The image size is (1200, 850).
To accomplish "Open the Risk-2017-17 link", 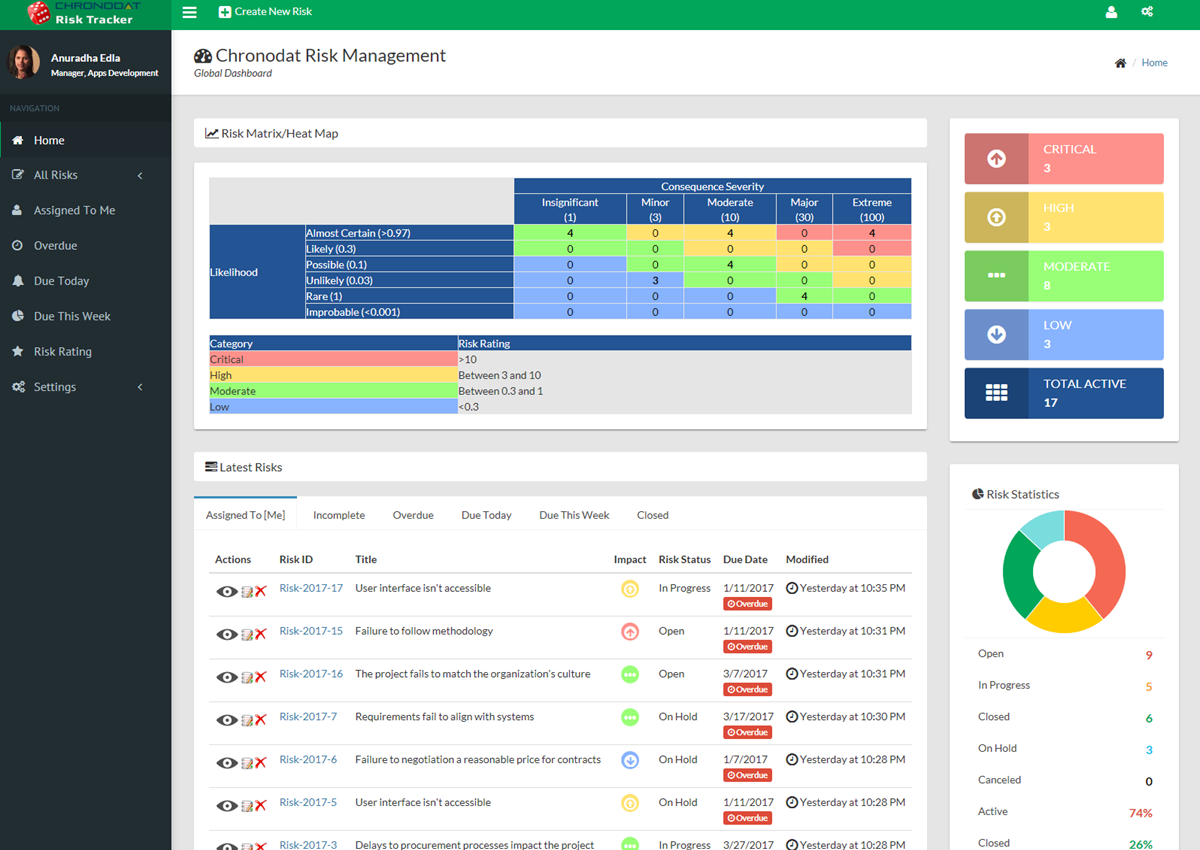I will click(311, 588).
